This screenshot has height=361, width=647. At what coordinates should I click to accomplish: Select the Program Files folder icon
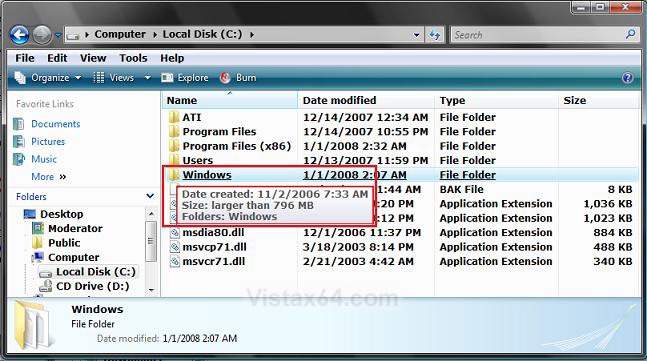pyautogui.click(x=174, y=132)
